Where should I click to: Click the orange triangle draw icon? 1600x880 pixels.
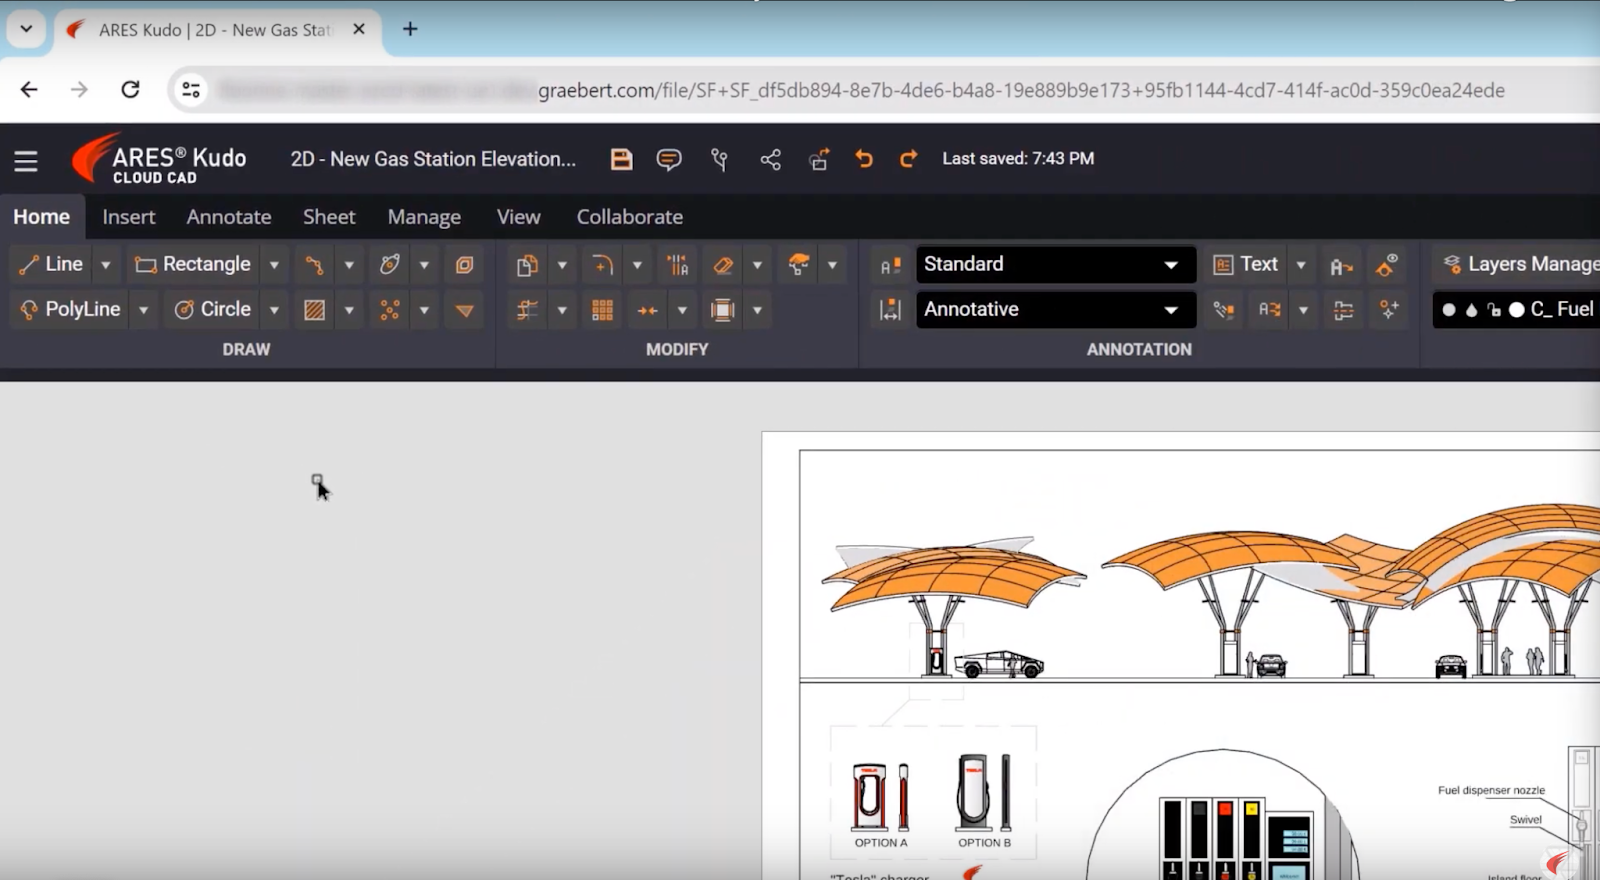[x=464, y=310]
